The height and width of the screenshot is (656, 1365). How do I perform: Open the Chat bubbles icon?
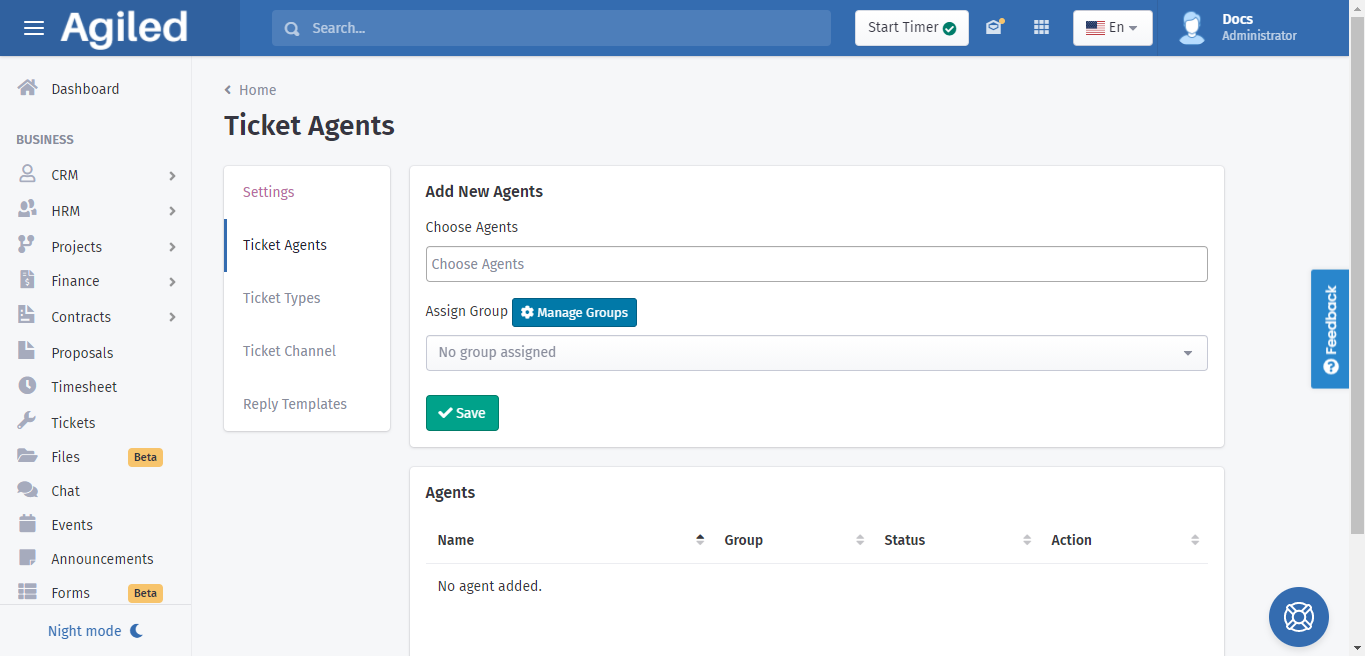pos(28,490)
